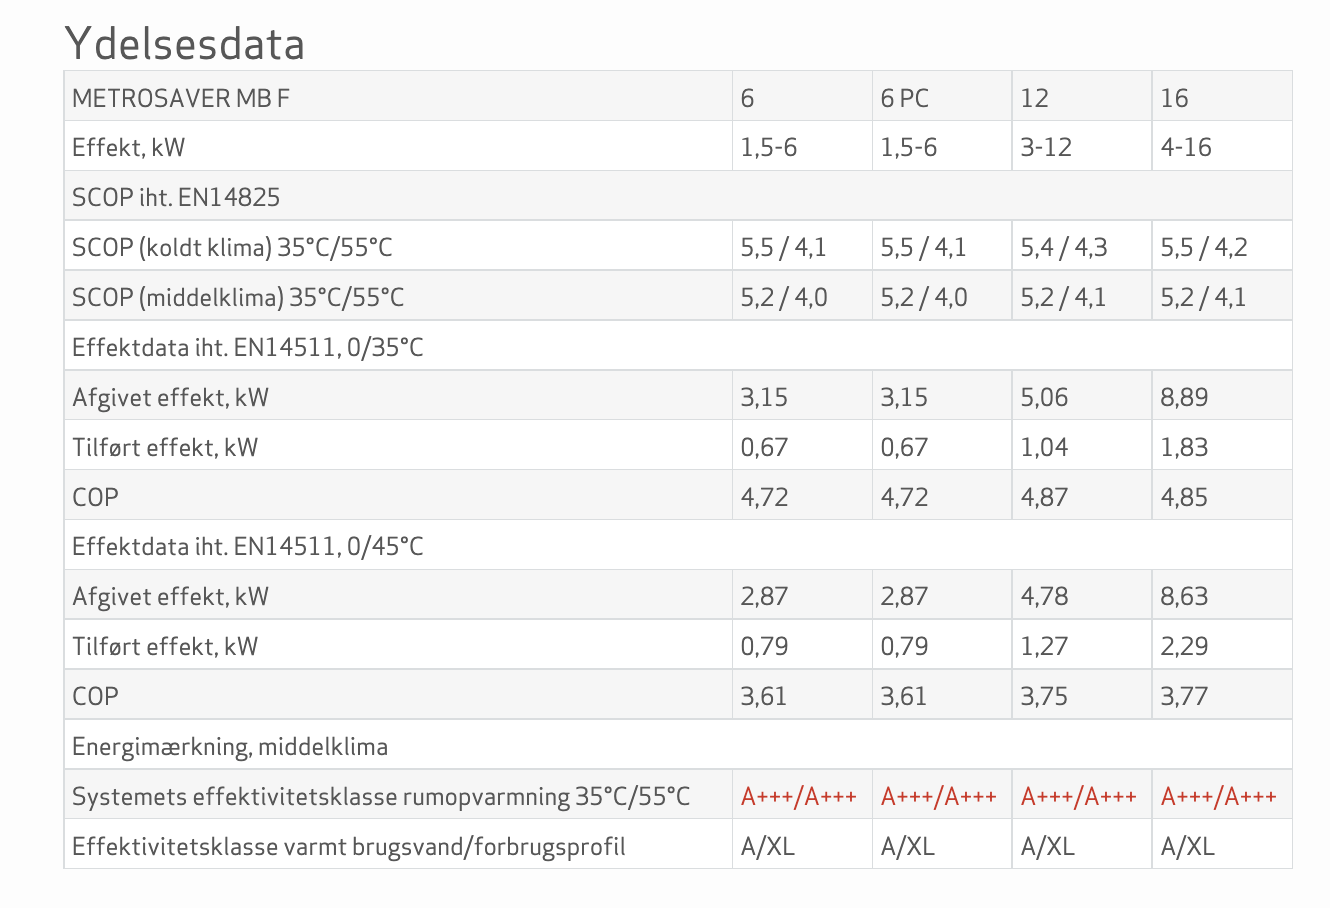Image resolution: width=1330 pixels, height=908 pixels.
Task: Click the Effektdata iht. EN14511, 0/35°C row
Action: pyautogui.click(x=248, y=347)
